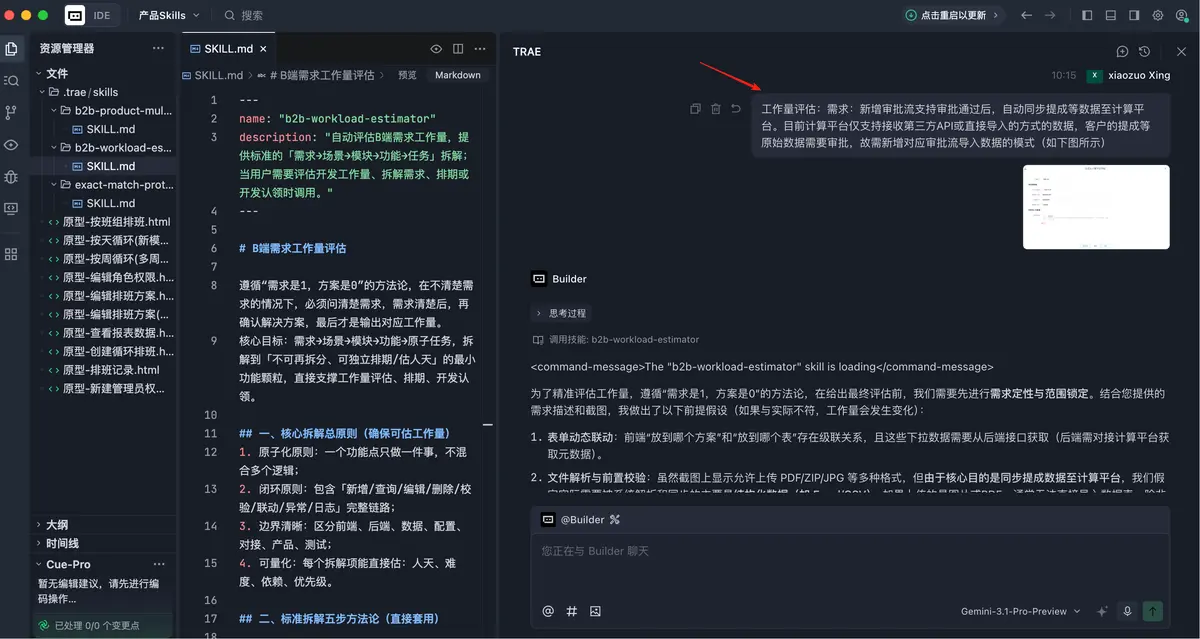Click the image upload icon in chat input

coord(595,611)
